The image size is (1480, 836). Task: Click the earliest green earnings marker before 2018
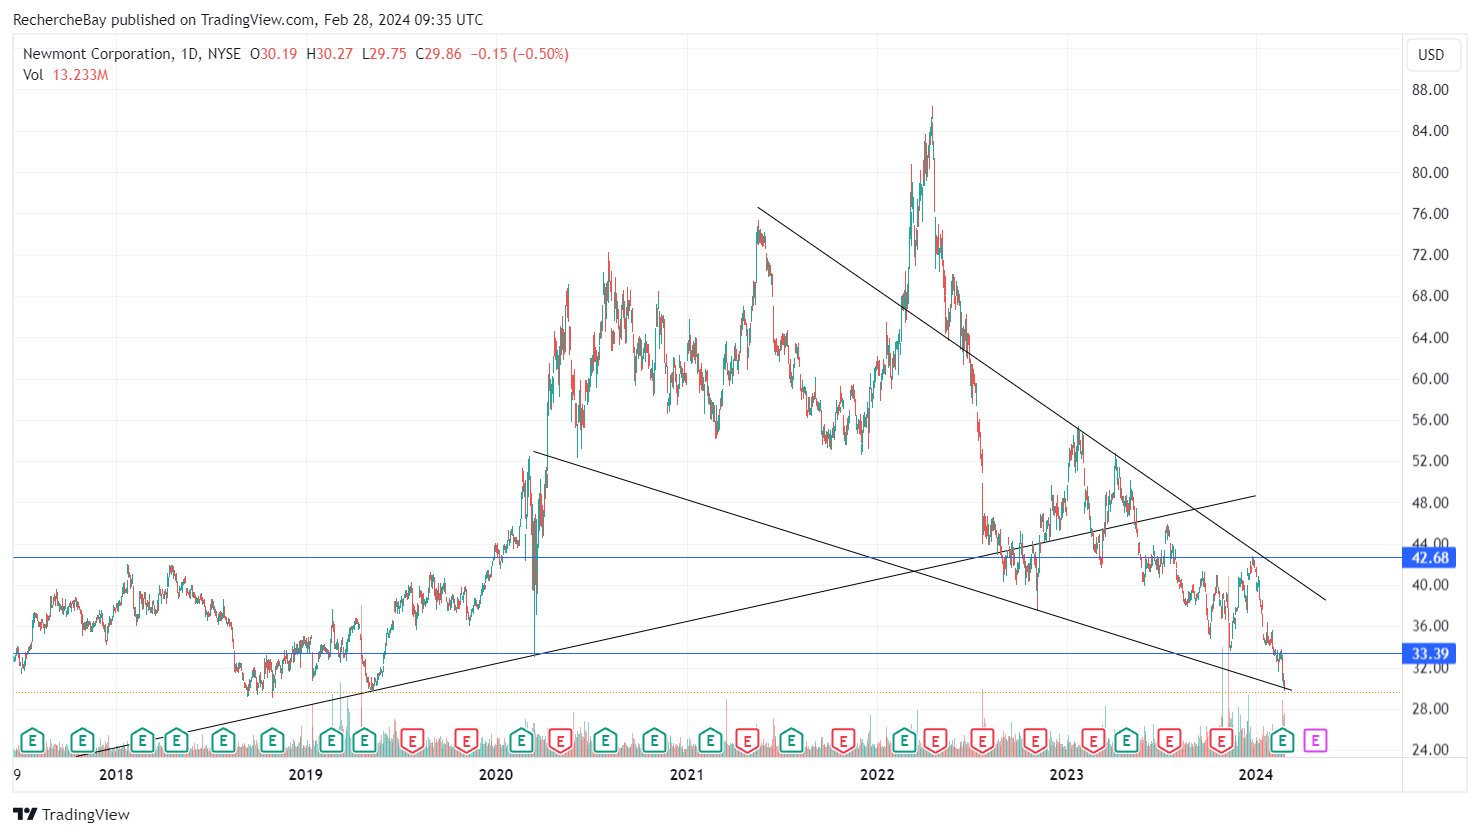(x=32, y=741)
